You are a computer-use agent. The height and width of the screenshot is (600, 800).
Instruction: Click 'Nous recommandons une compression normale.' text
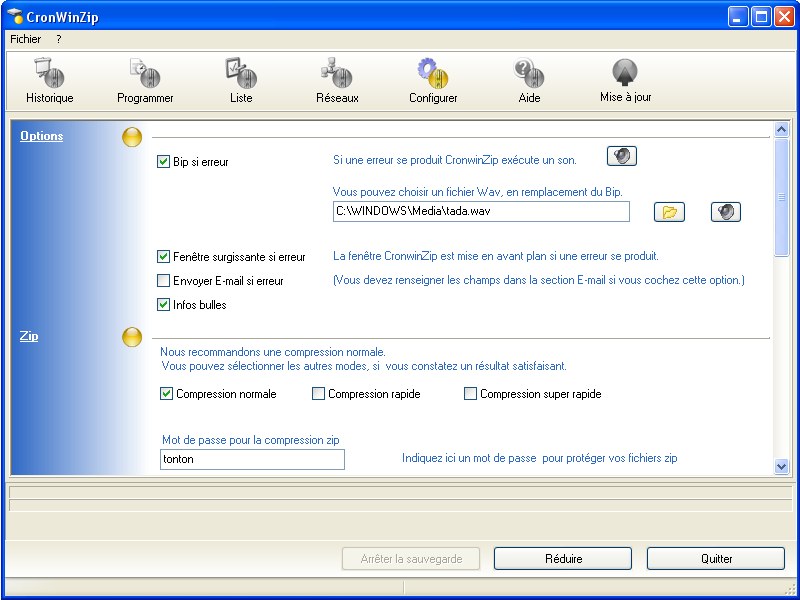273,352
